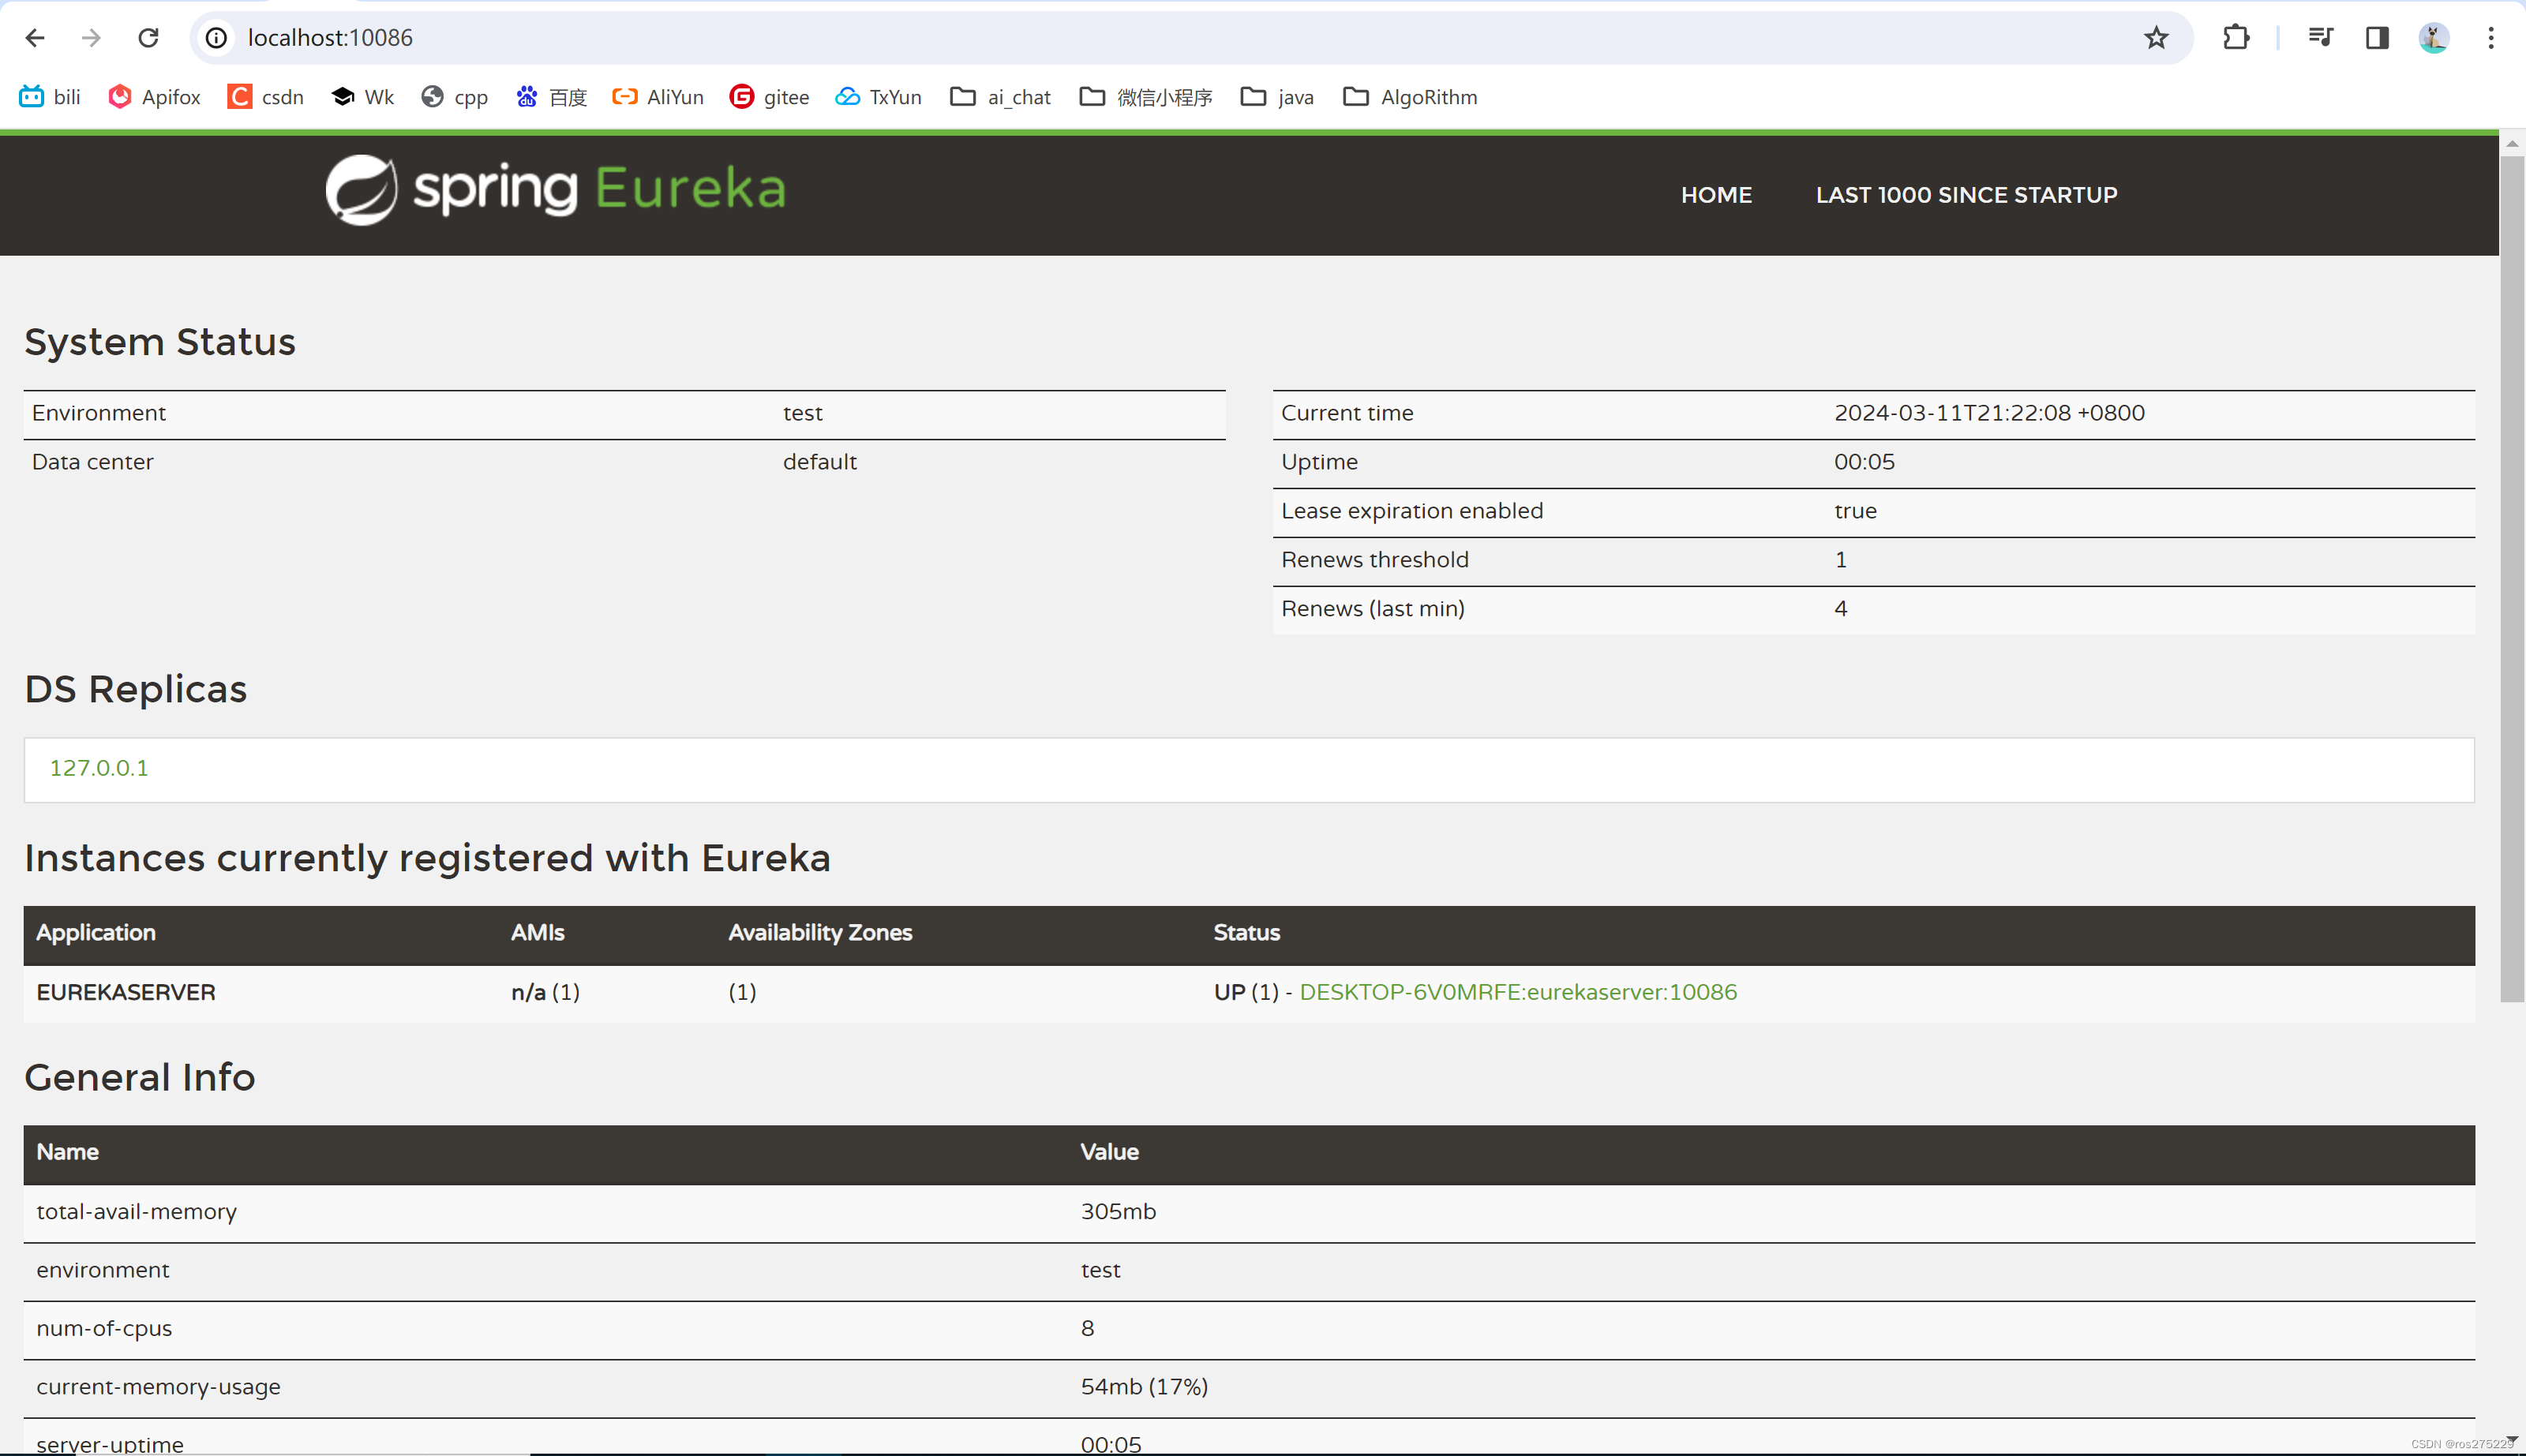Open DESKTOP-6V0MRFE:eurekaserver:10086 instance link
The image size is (2526, 1456).
[x=1517, y=992]
